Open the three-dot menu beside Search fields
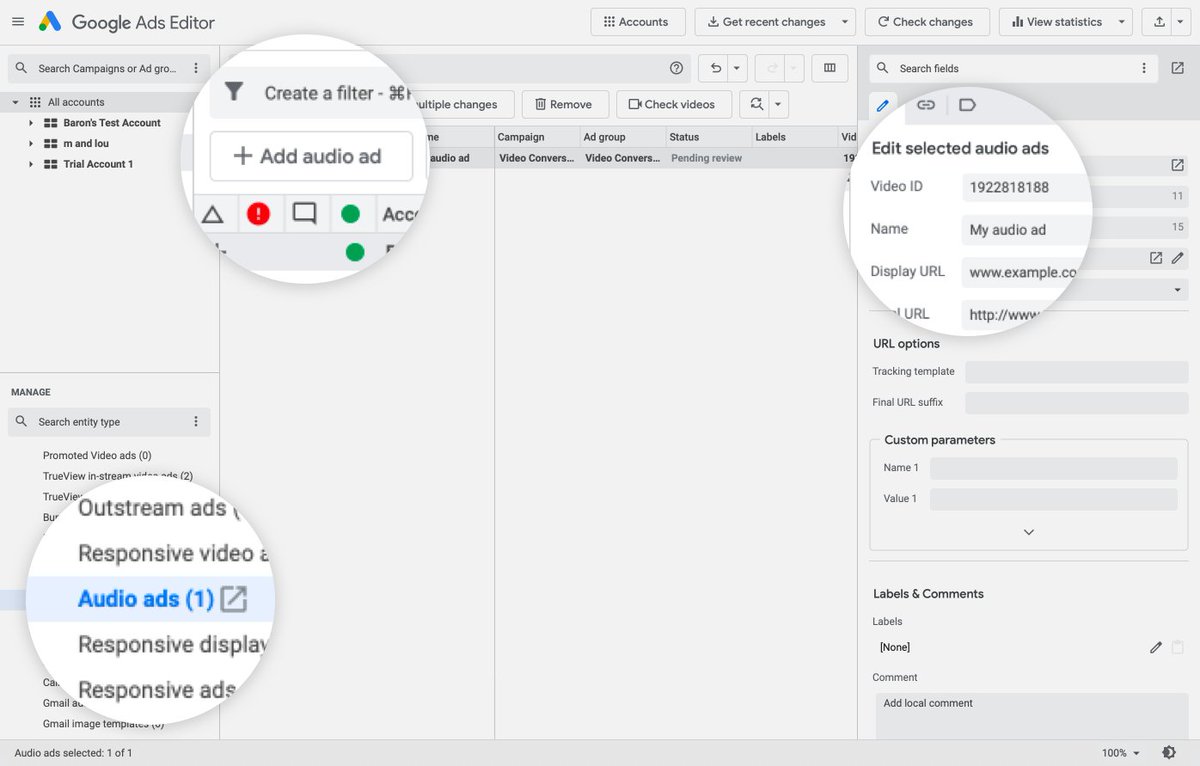1200x766 pixels. 1144,68
